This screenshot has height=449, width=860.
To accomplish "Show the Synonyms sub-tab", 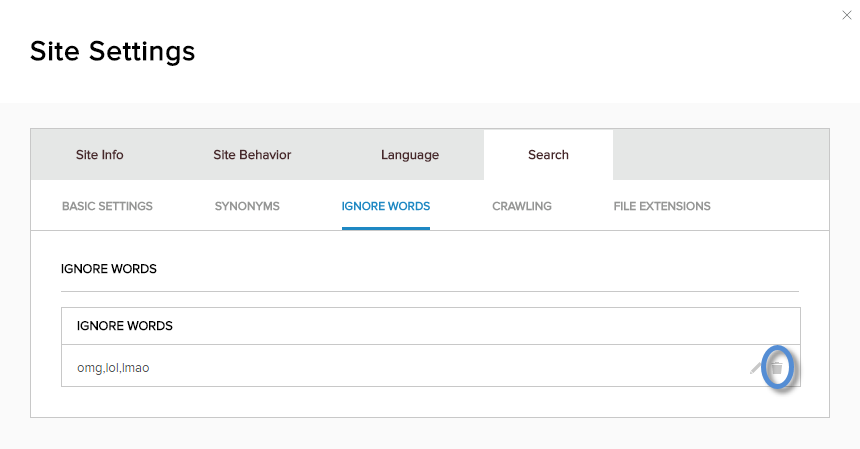I will pos(247,206).
